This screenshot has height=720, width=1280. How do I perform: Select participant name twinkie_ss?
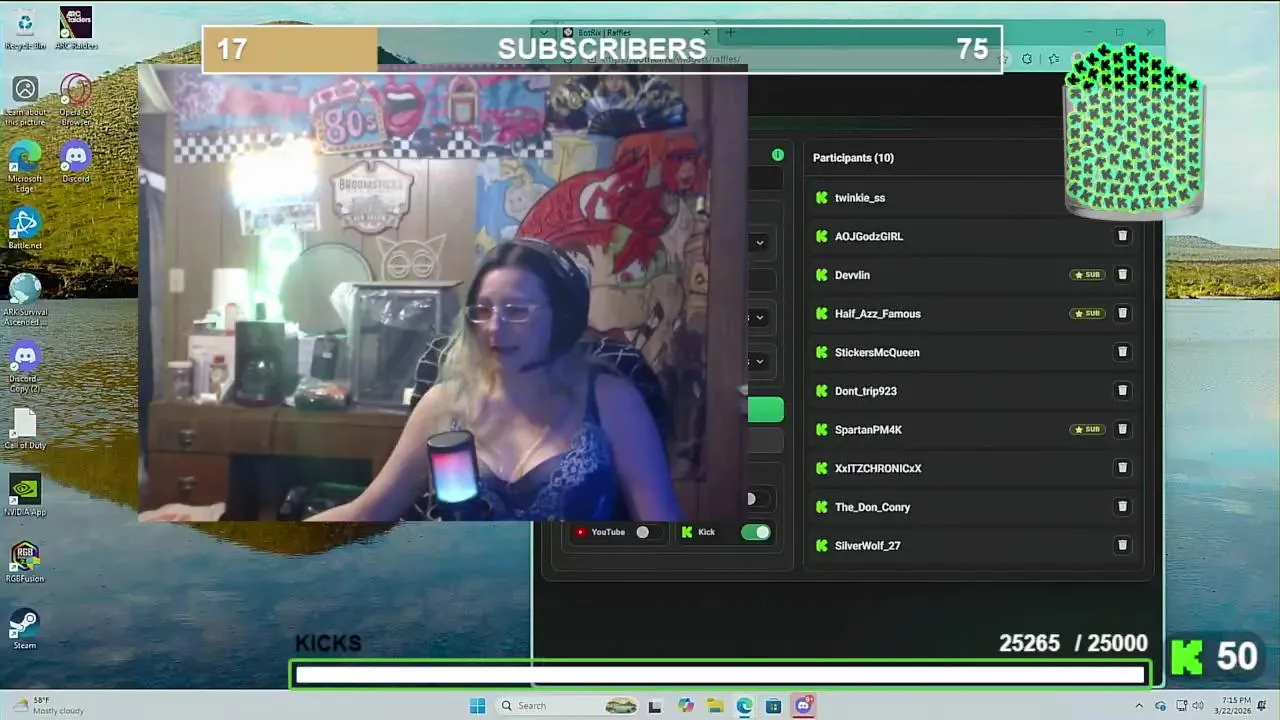point(860,198)
